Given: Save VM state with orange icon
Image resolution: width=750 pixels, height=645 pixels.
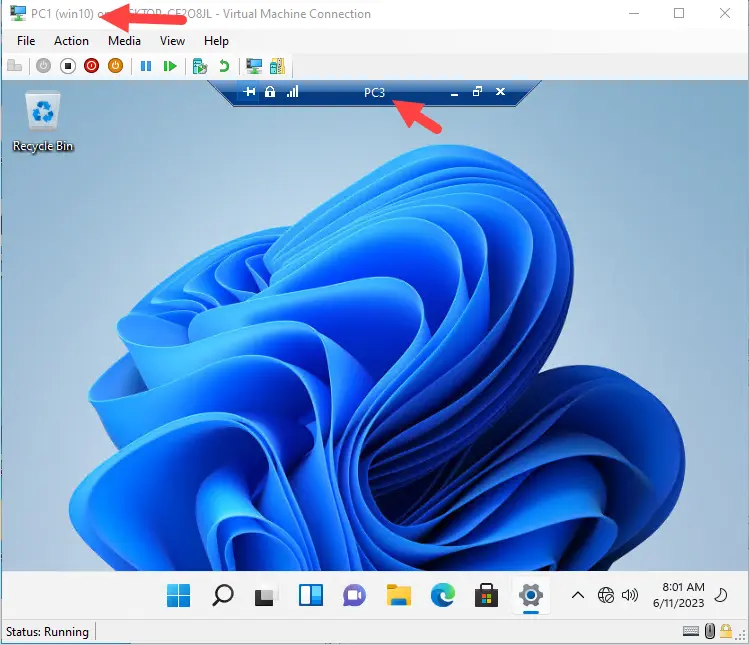Looking at the screenshot, I should coord(115,66).
